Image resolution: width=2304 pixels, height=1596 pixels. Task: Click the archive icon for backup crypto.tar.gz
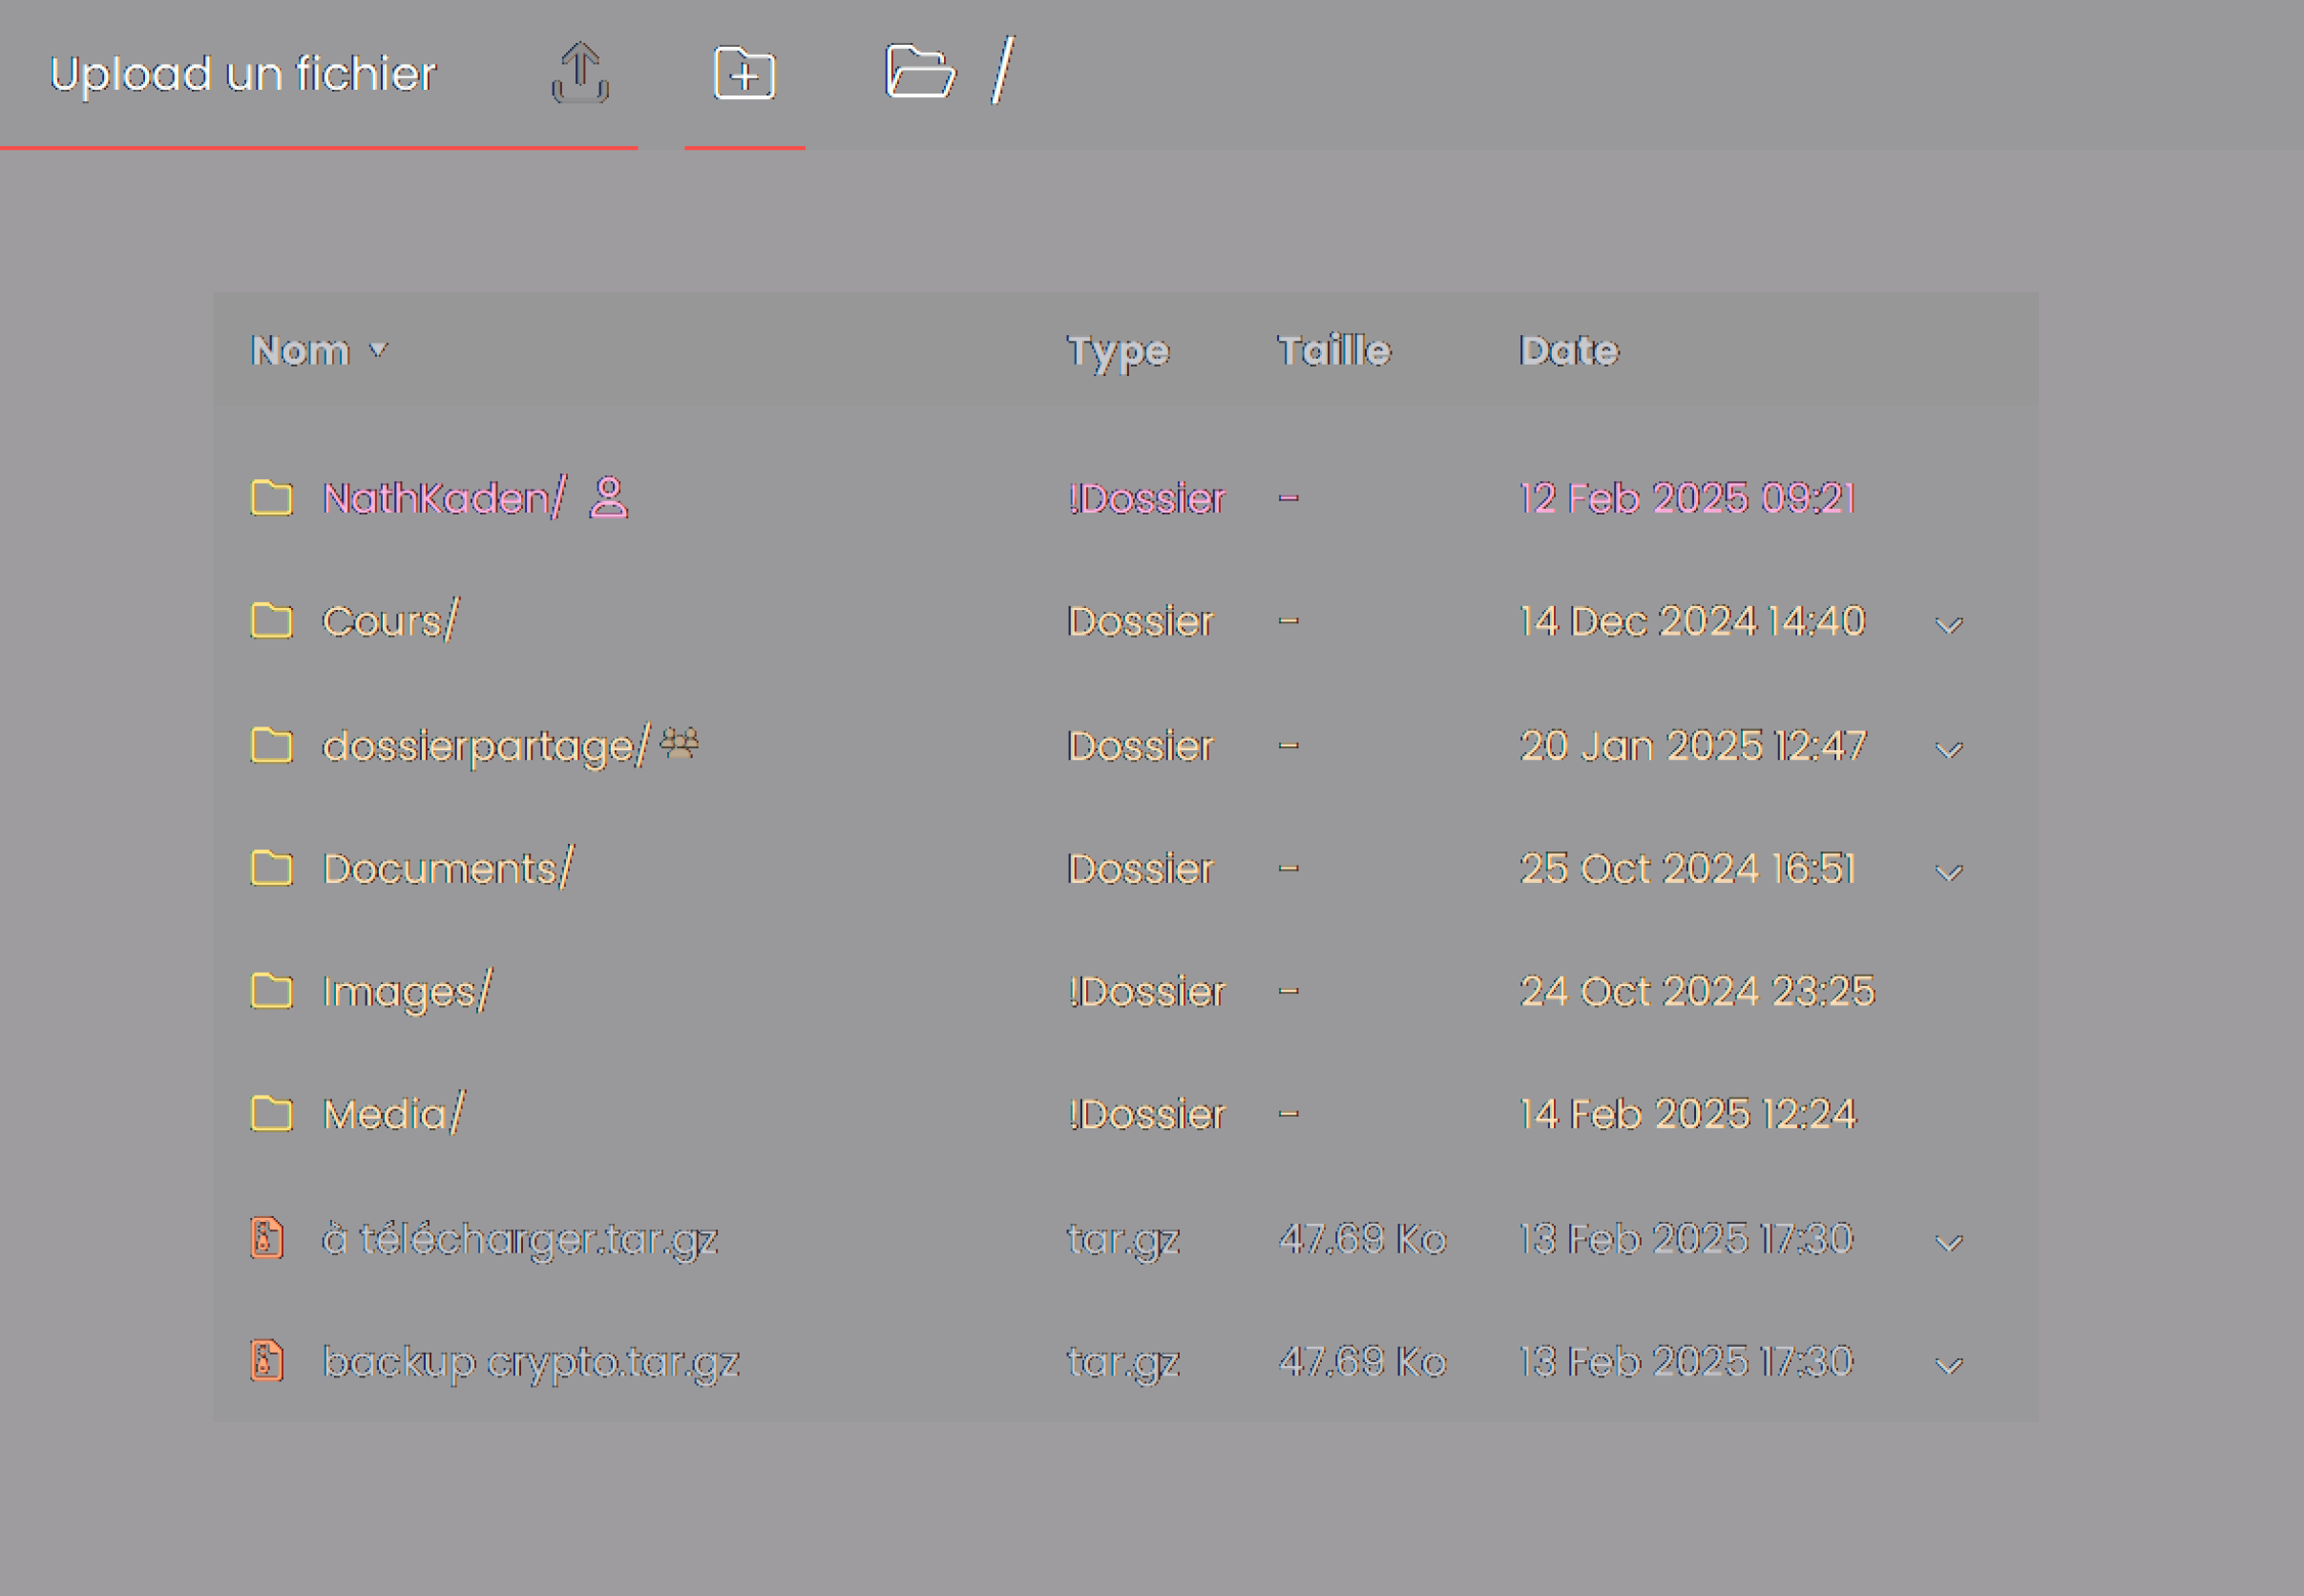coord(266,1361)
